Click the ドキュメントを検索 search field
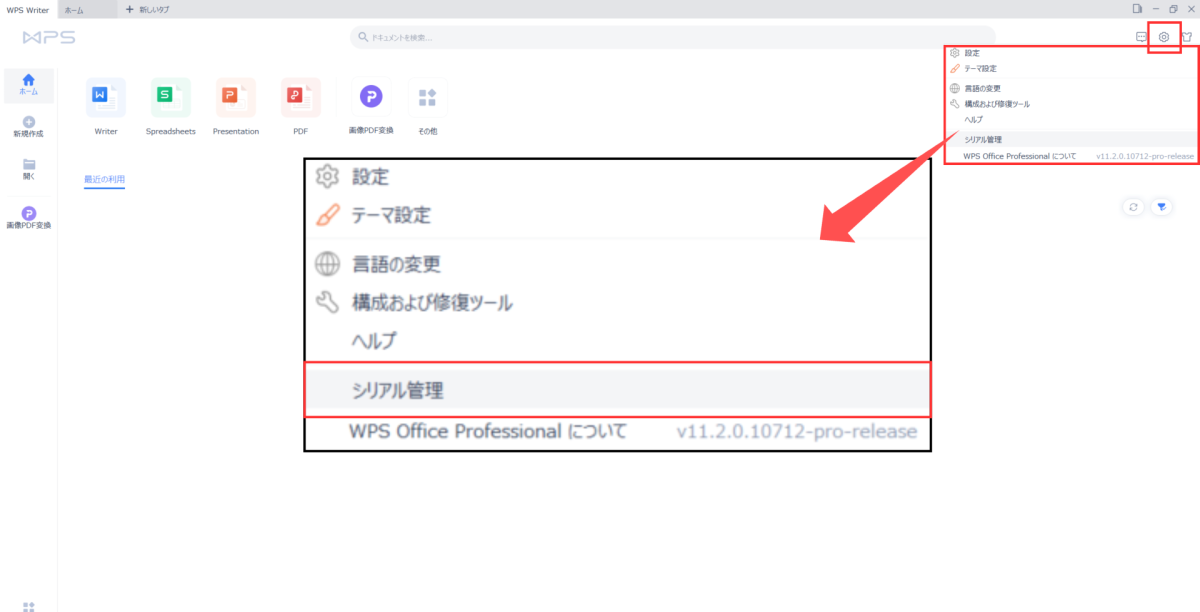Screen dimensions: 1200x612 click(672, 37)
